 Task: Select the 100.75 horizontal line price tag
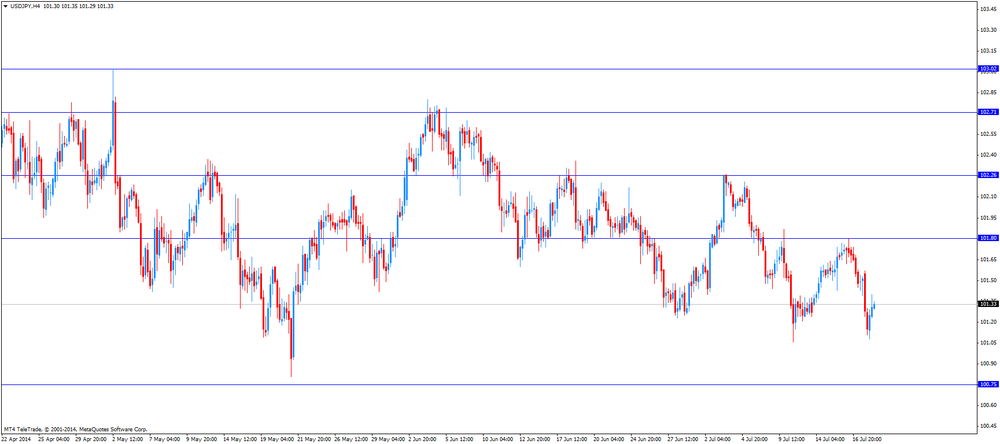(988, 384)
